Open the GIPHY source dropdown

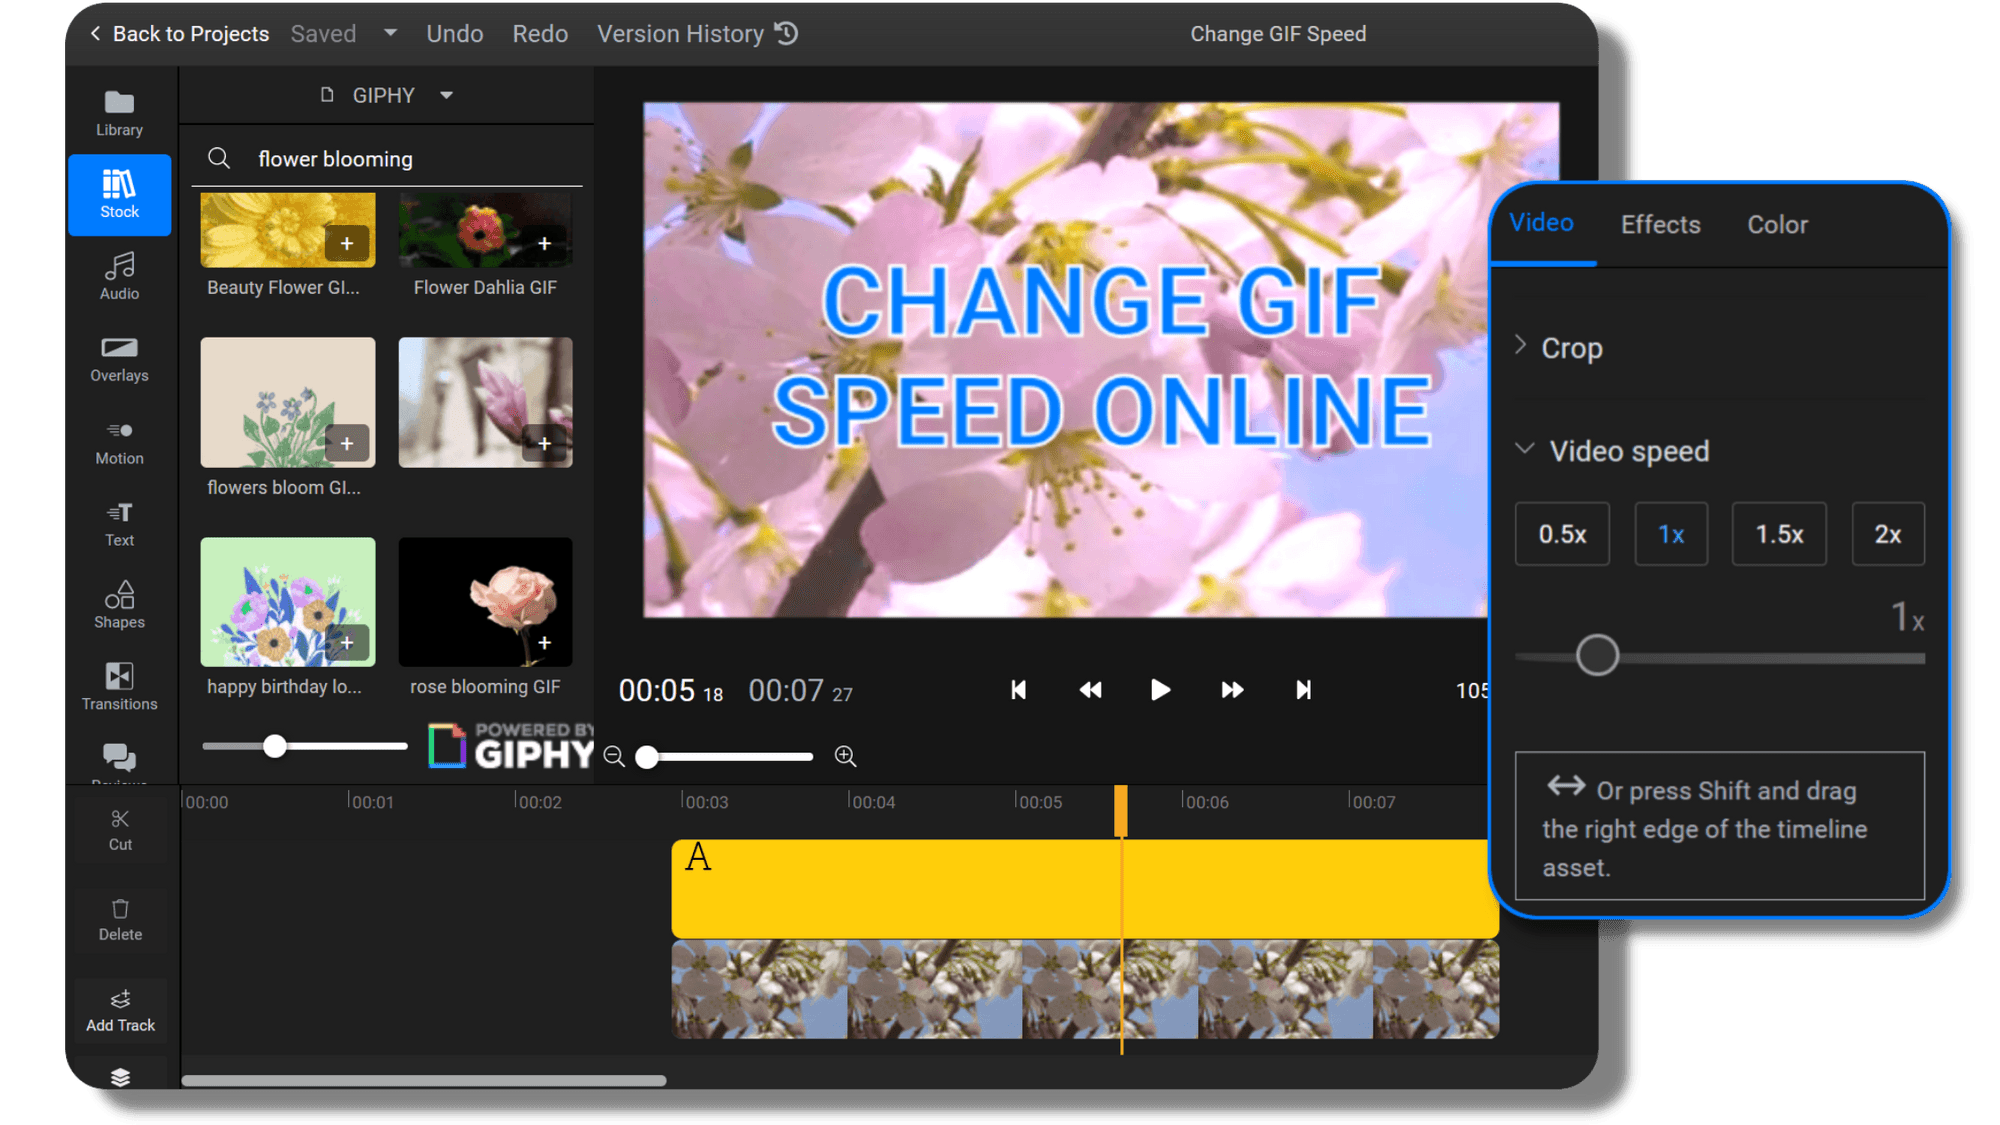(x=446, y=95)
